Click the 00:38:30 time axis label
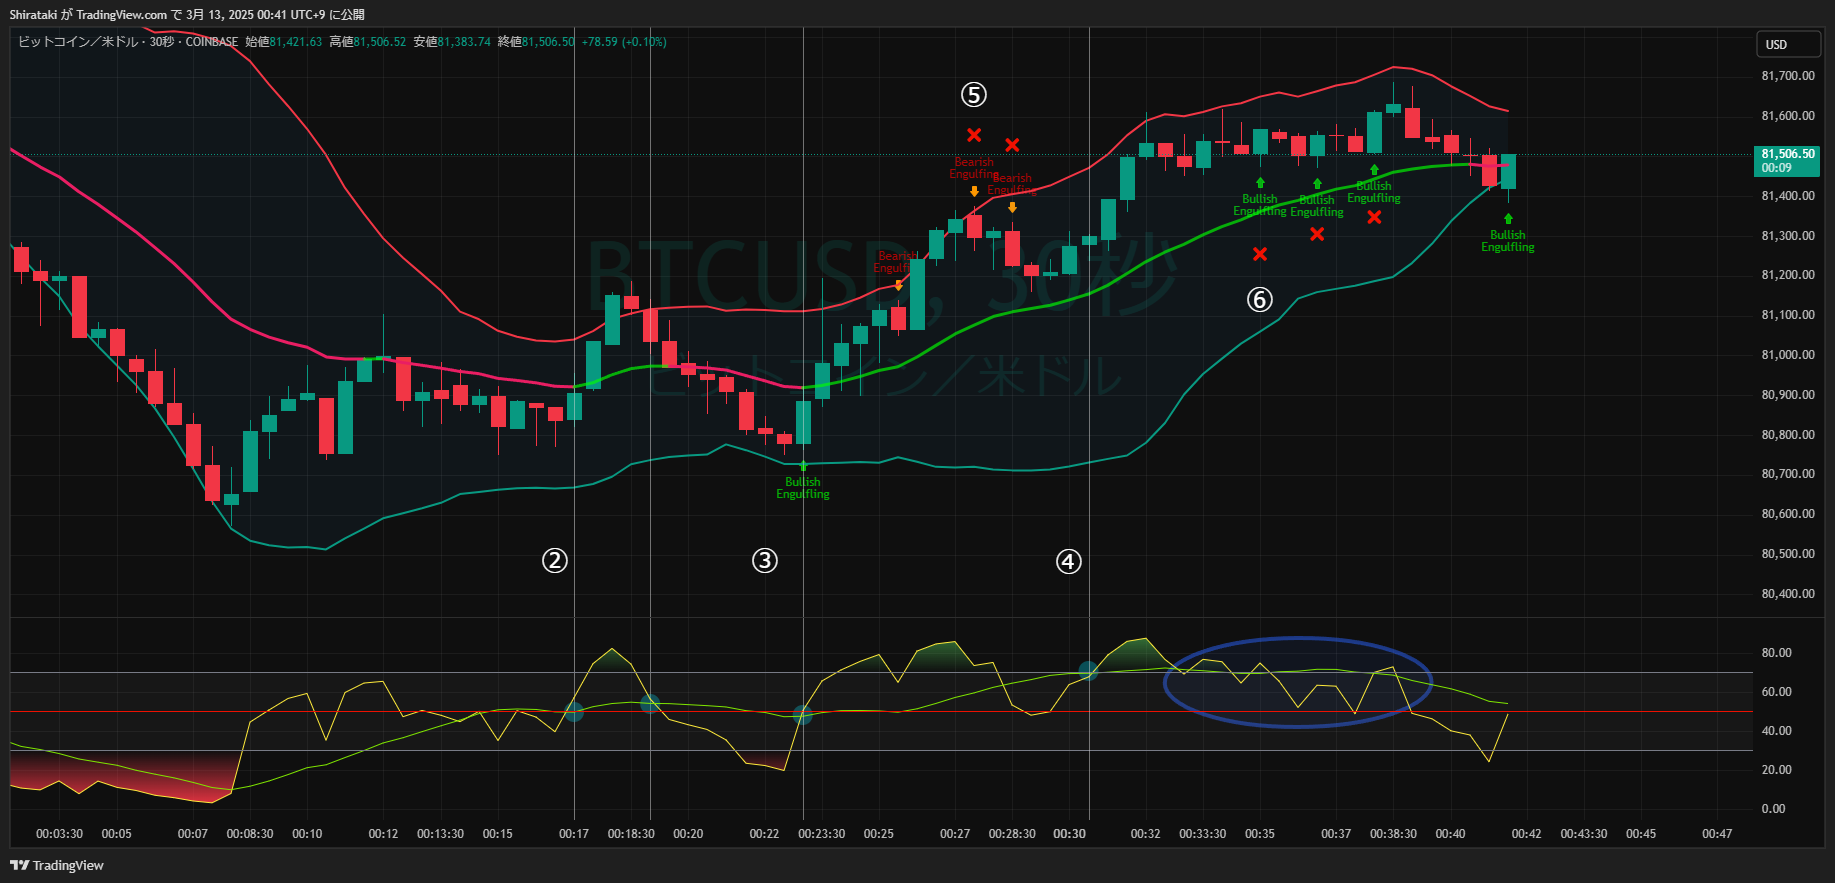1835x883 pixels. tap(1393, 834)
